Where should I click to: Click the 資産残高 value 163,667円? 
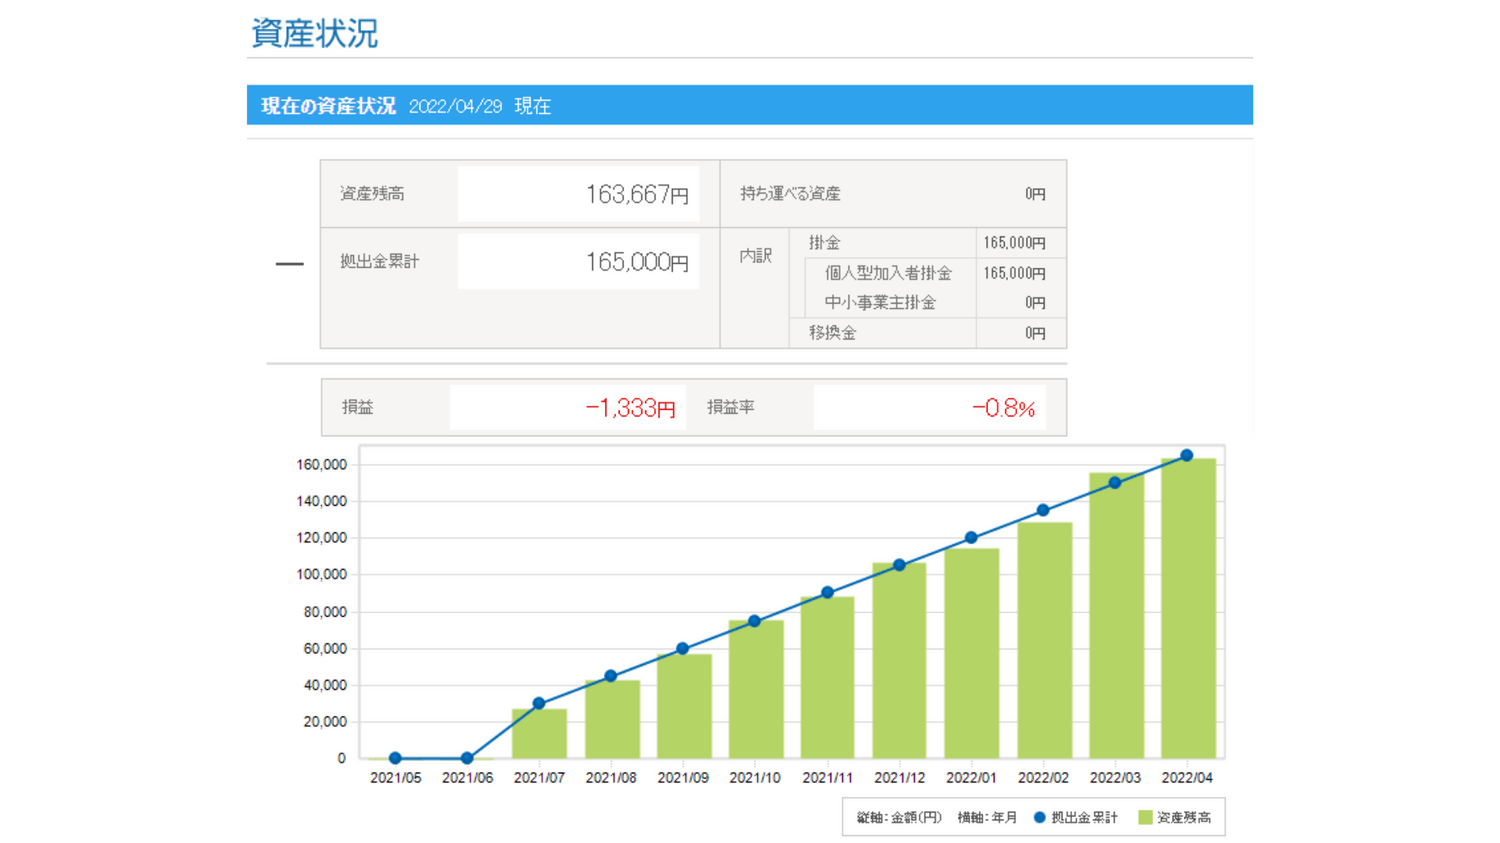[x=637, y=194]
